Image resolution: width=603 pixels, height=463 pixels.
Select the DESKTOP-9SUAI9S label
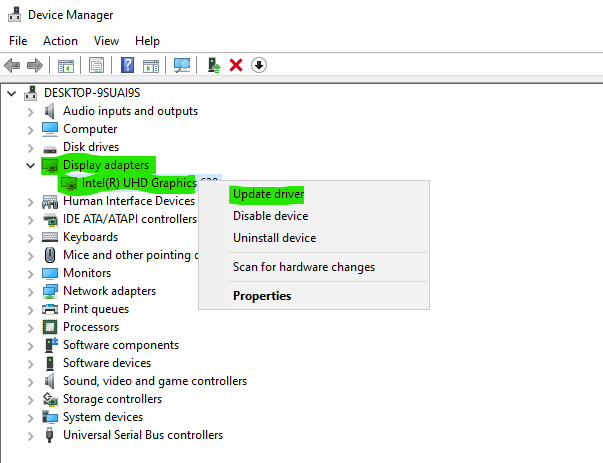92,93
